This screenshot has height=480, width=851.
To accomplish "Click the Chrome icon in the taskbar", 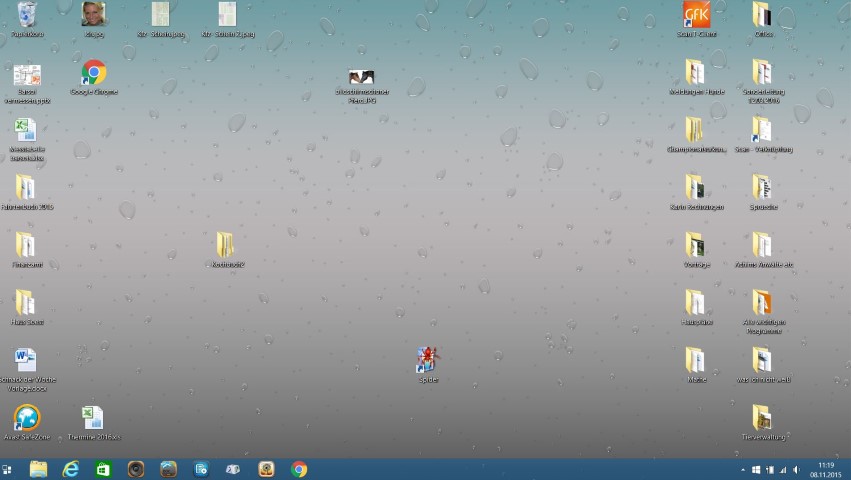I will tap(298, 469).
